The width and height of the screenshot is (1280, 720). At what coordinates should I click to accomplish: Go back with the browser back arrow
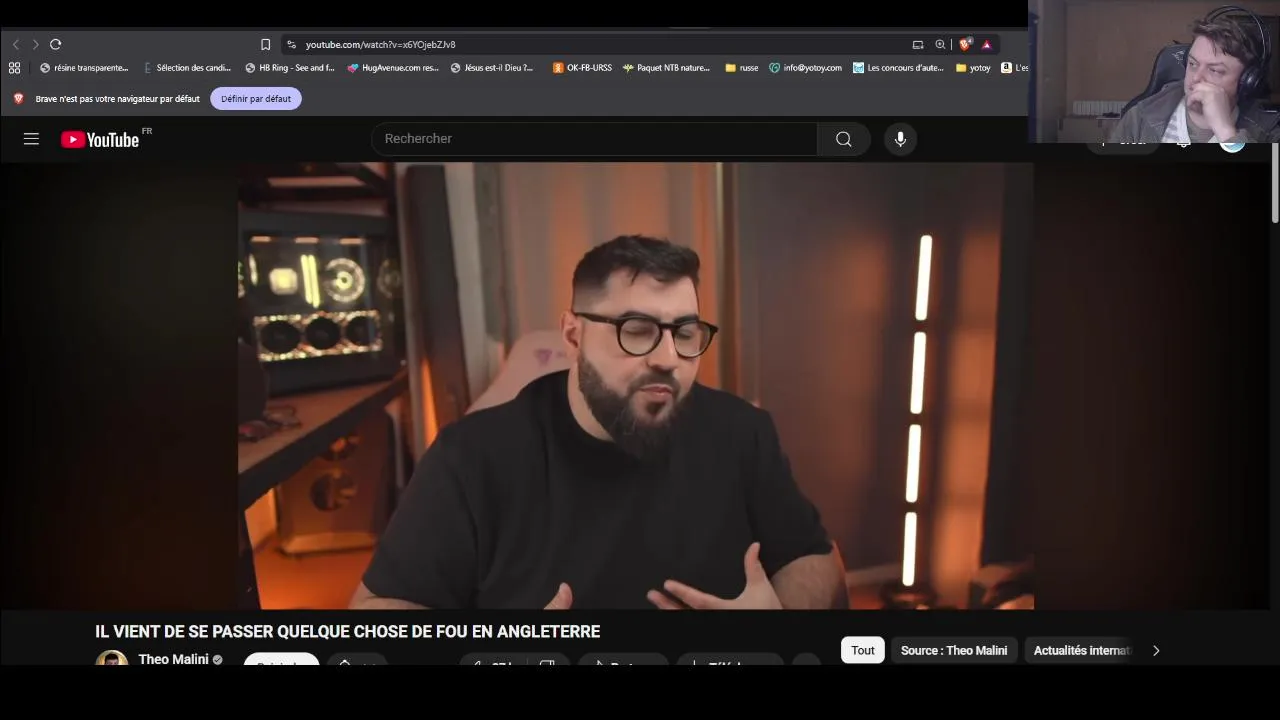click(16, 44)
